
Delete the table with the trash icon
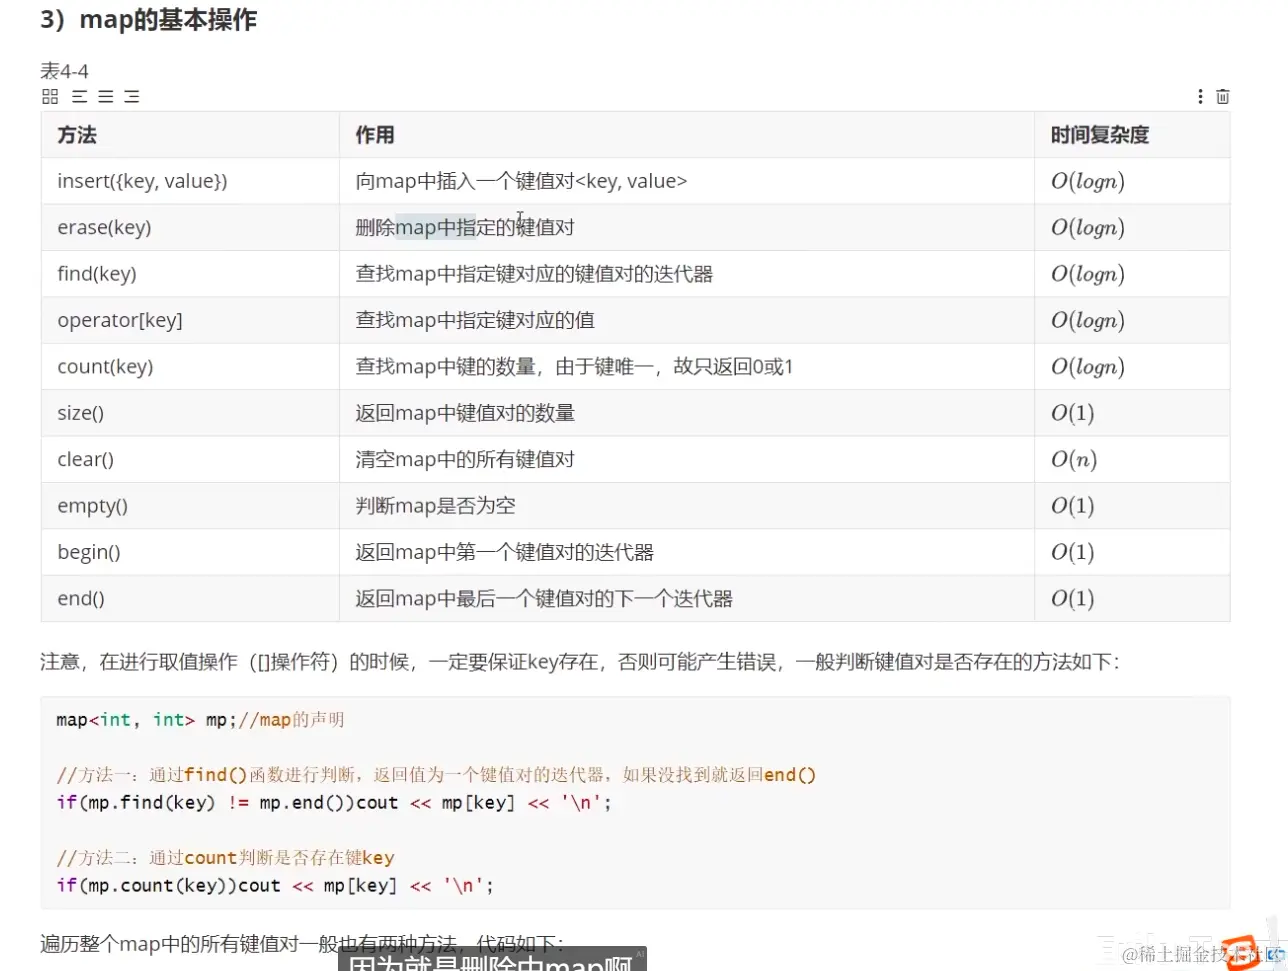tap(1222, 96)
